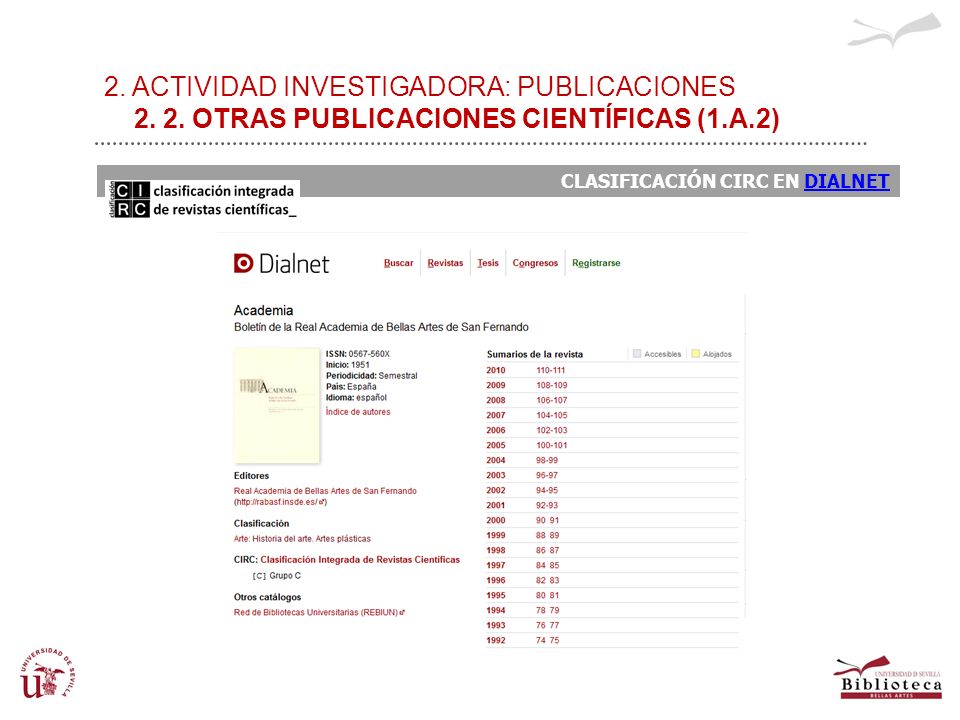Screen dimensions: 960x720
Task: Open the Buscar menu item
Action: [x=399, y=263]
